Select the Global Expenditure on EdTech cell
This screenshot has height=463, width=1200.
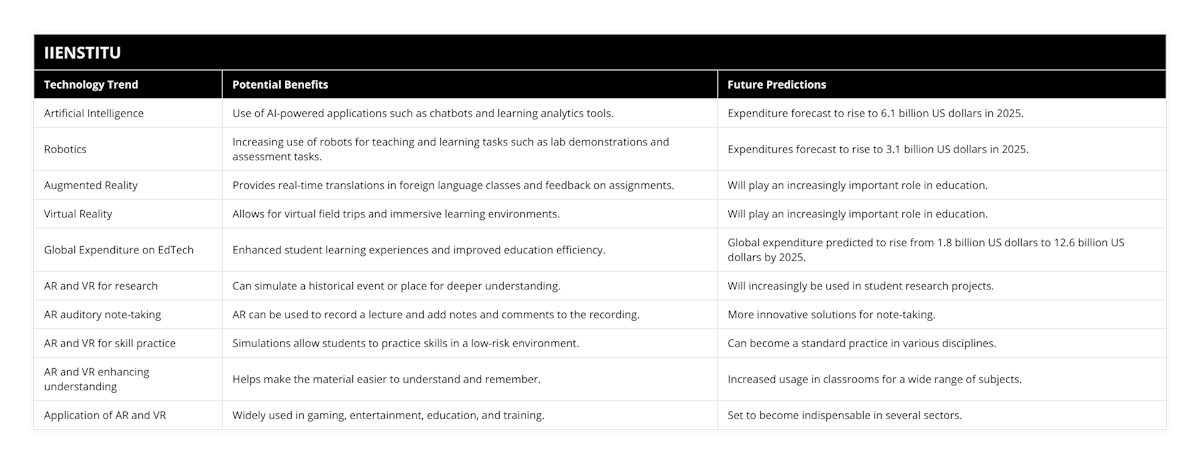119,250
